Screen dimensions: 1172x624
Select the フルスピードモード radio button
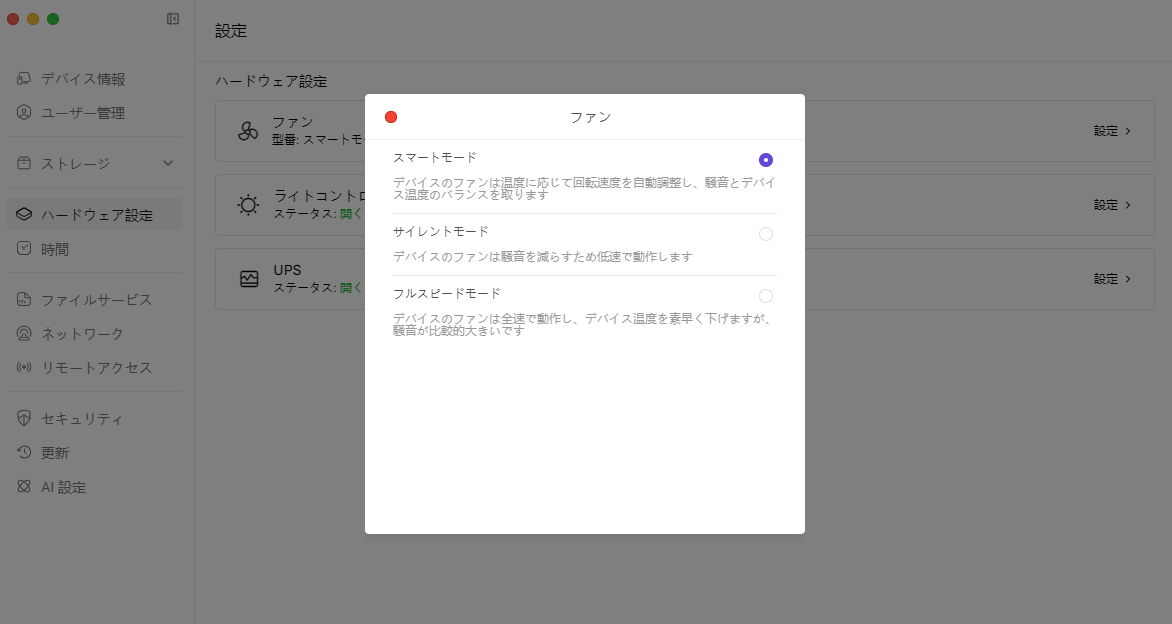pyautogui.click(x=766, y=296)
